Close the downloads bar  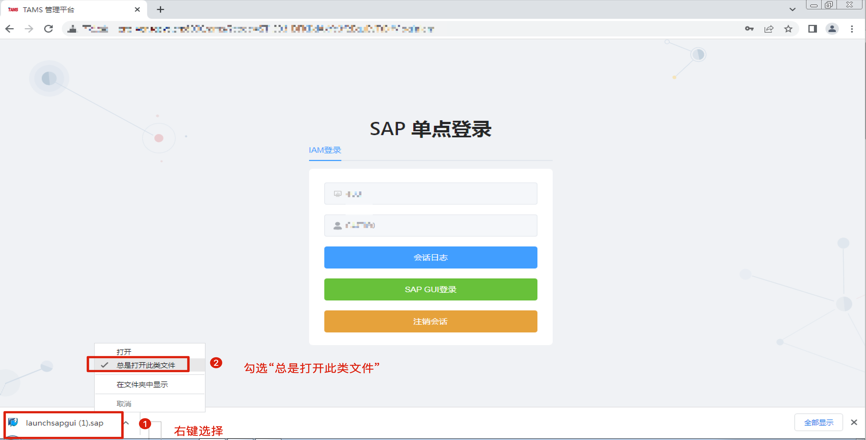point(854,422)
